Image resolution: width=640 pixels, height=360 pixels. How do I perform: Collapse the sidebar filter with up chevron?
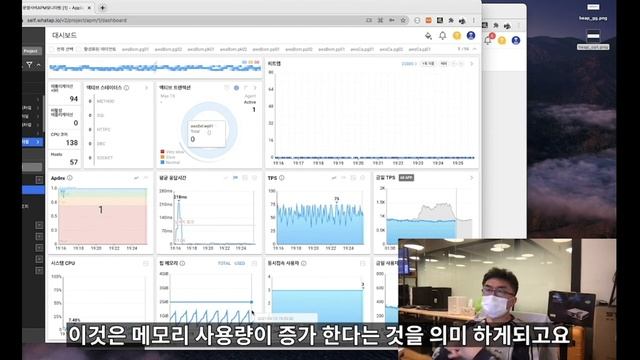coord(39,64)
